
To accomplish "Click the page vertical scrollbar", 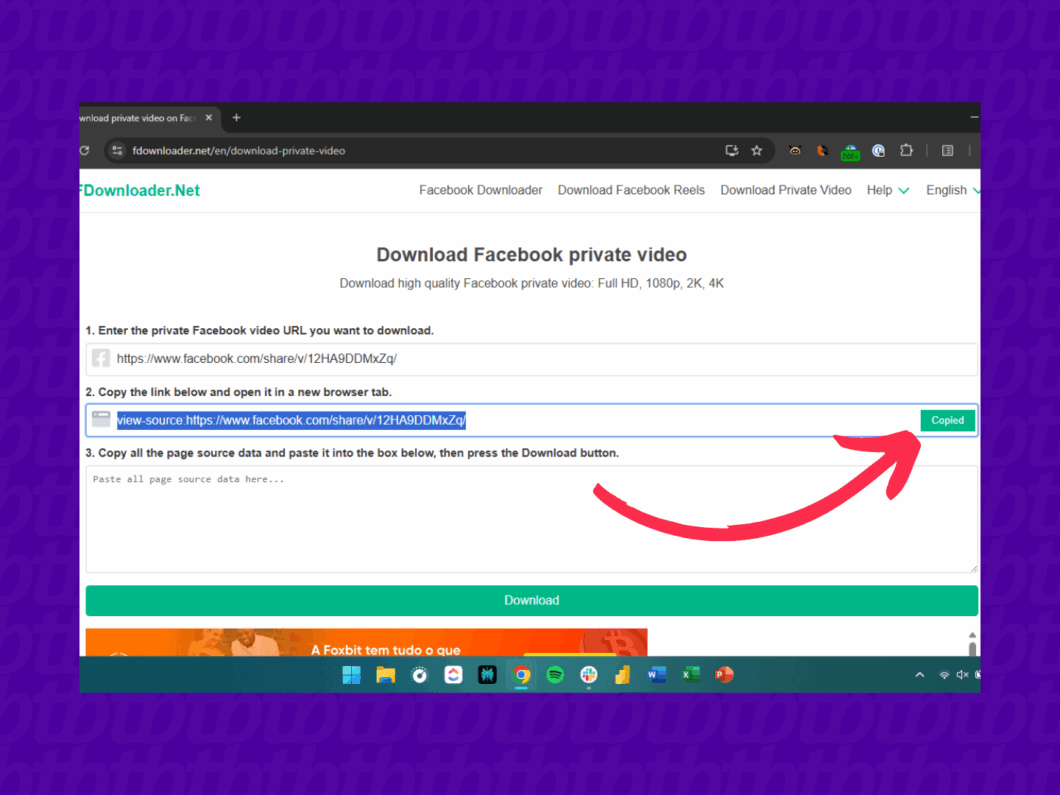I will tap(972, 644).
